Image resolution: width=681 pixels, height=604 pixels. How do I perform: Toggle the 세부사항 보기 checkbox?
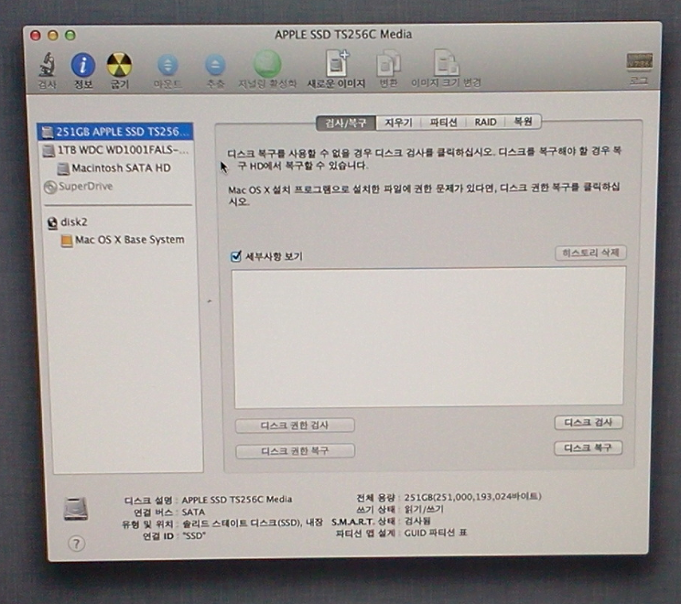236,256
